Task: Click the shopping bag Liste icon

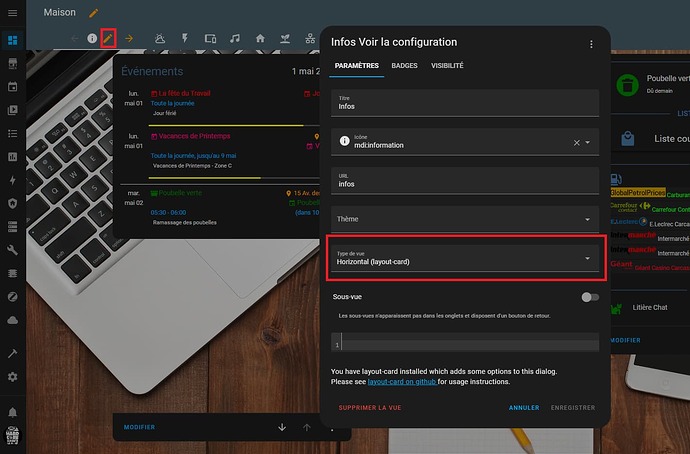Action: (628, 139)
